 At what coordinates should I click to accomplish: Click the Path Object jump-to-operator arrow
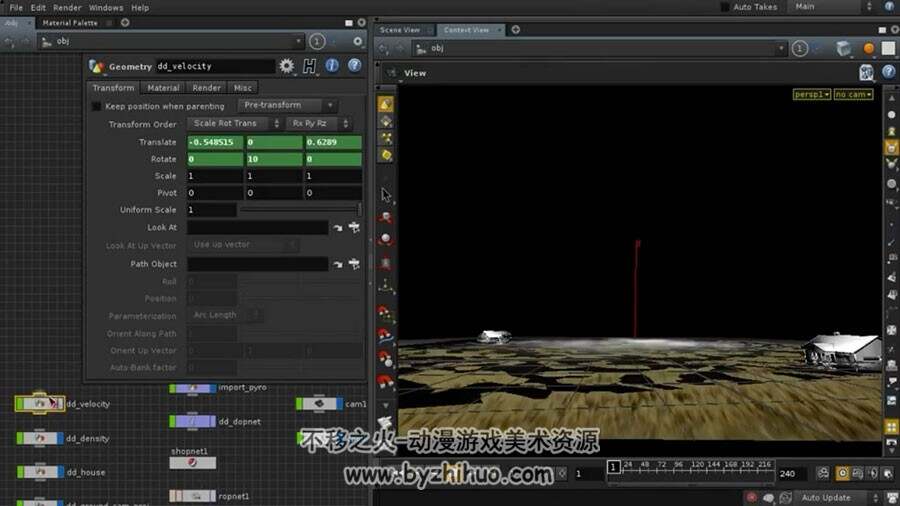click(338, 264)
